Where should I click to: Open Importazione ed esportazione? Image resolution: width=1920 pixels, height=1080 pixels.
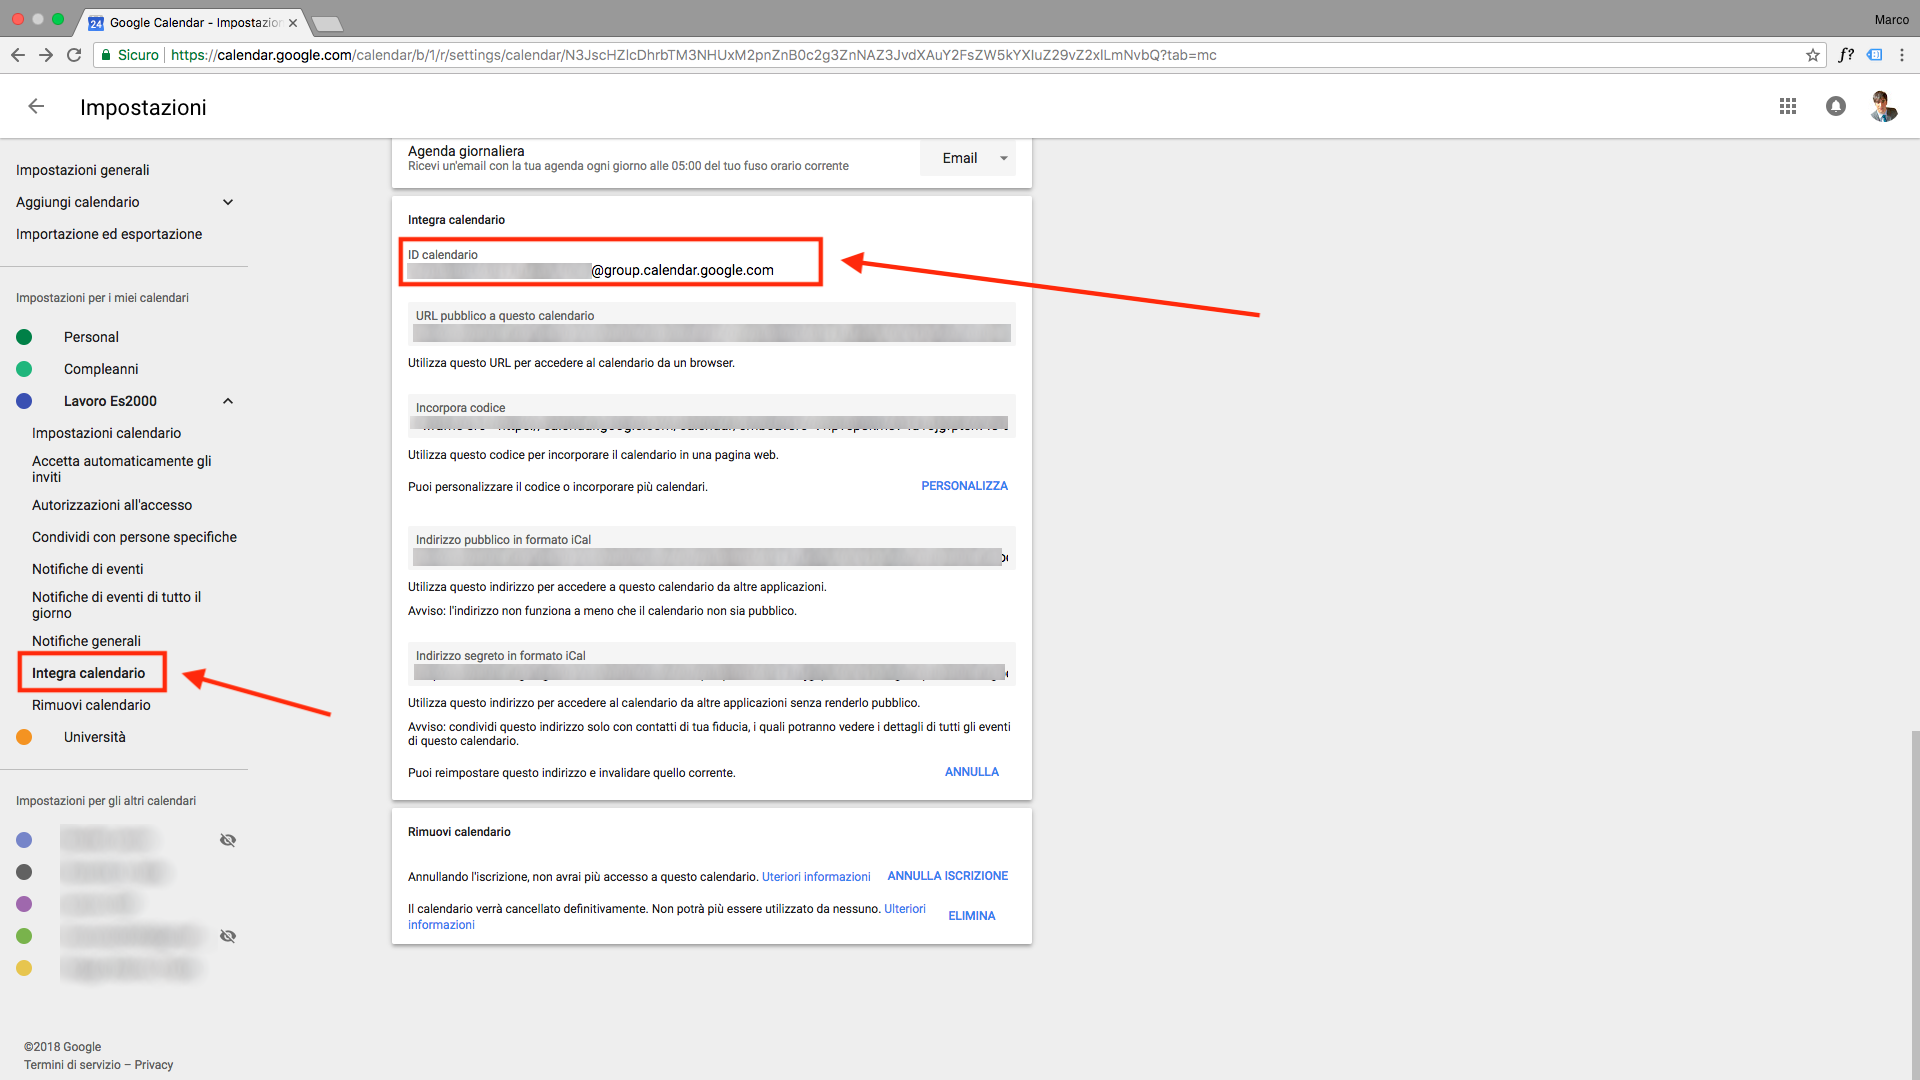109,234
